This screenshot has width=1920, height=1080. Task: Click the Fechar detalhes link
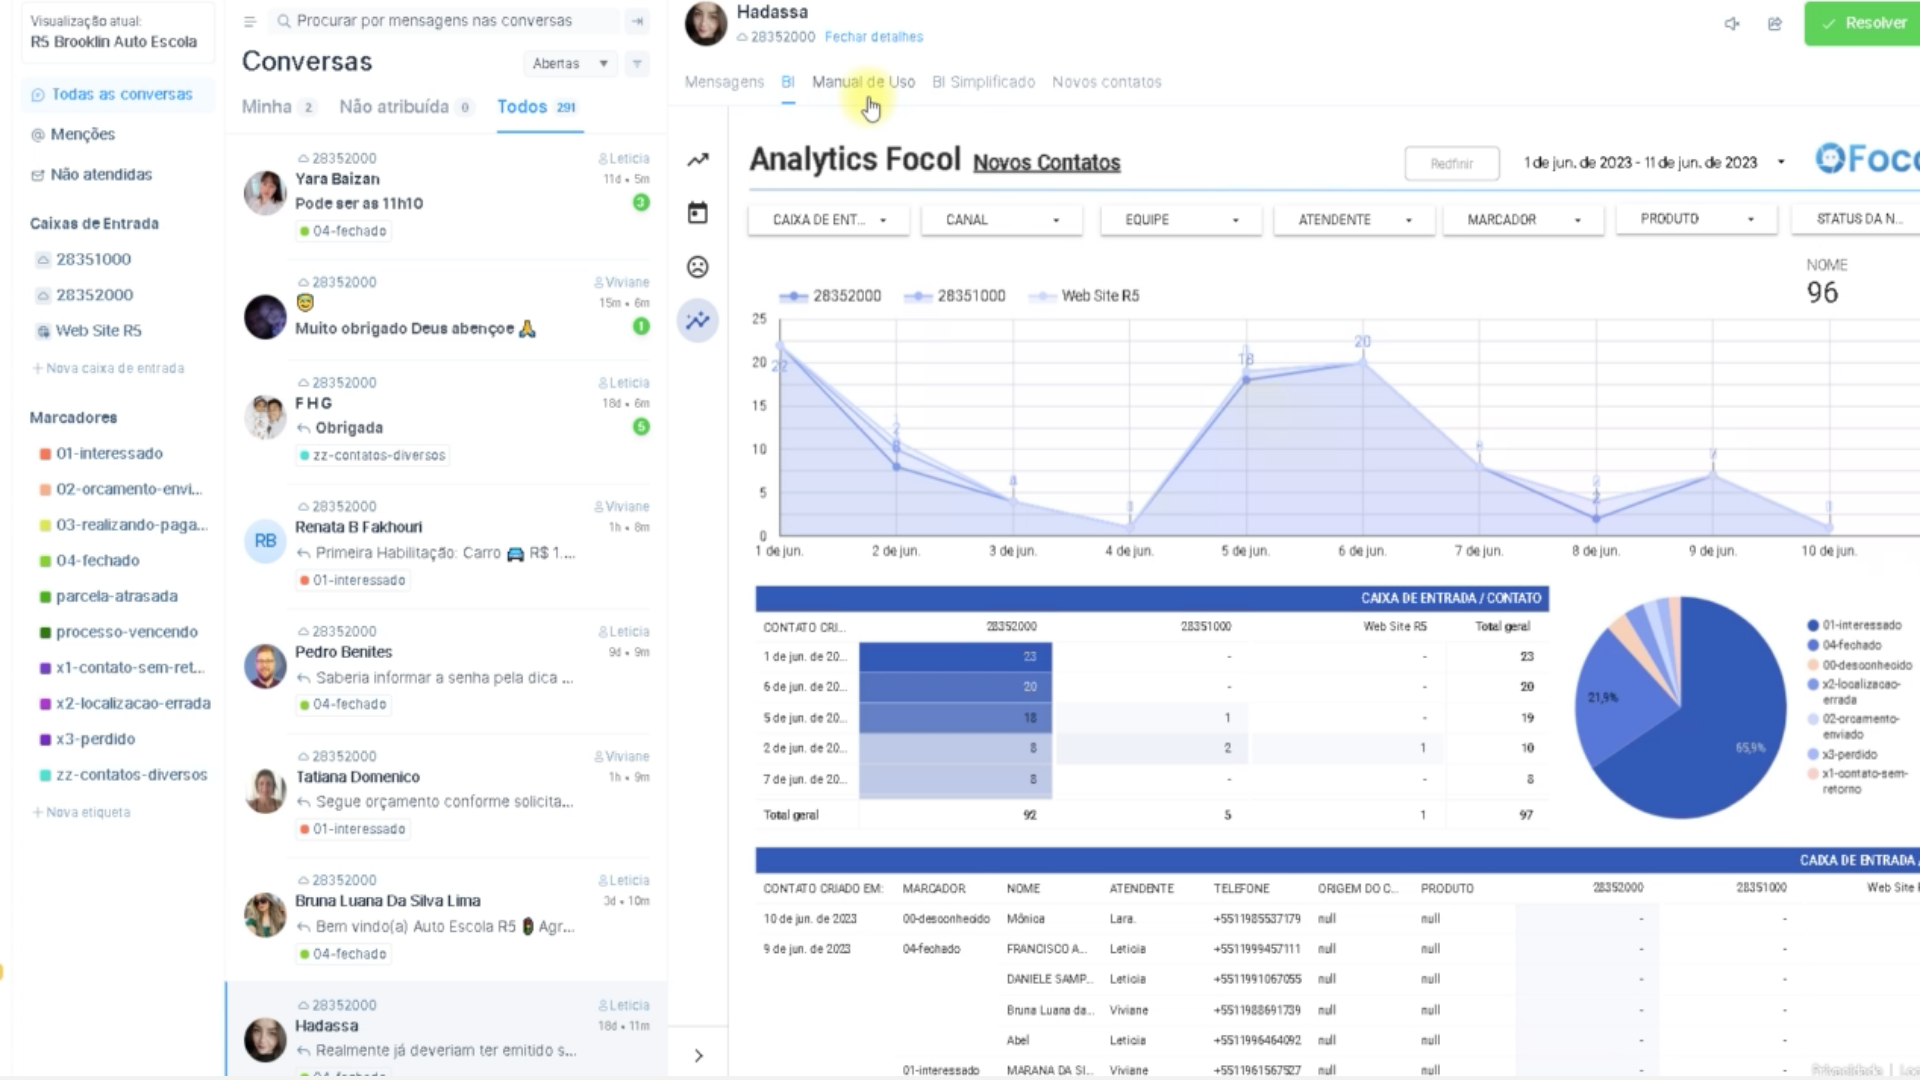(874, 36)
